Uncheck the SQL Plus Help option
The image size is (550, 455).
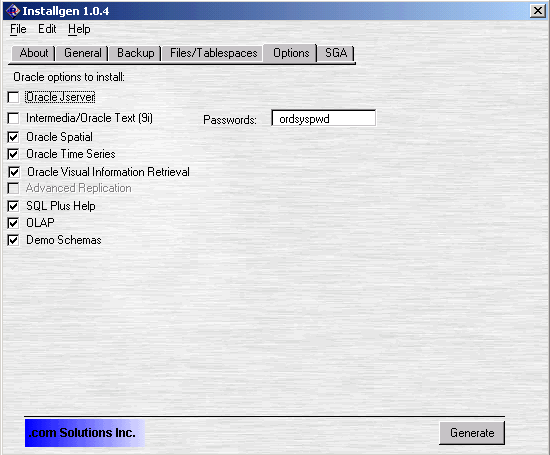point(13,206)
